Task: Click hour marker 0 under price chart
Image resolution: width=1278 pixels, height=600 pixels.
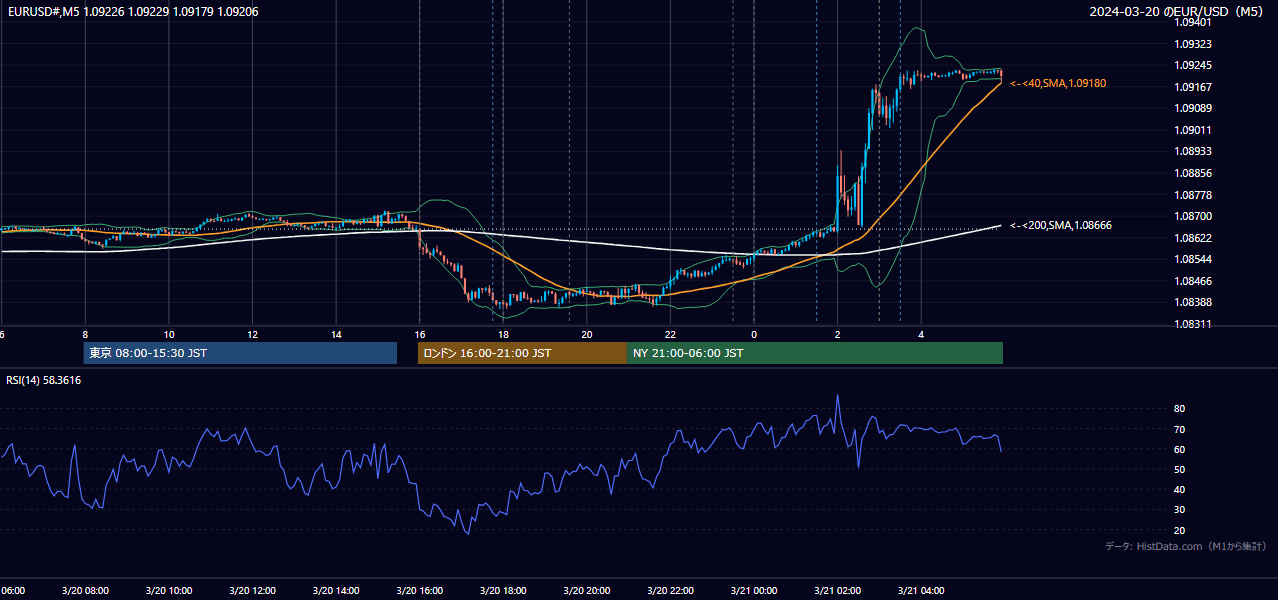Action: pos(754,334)
